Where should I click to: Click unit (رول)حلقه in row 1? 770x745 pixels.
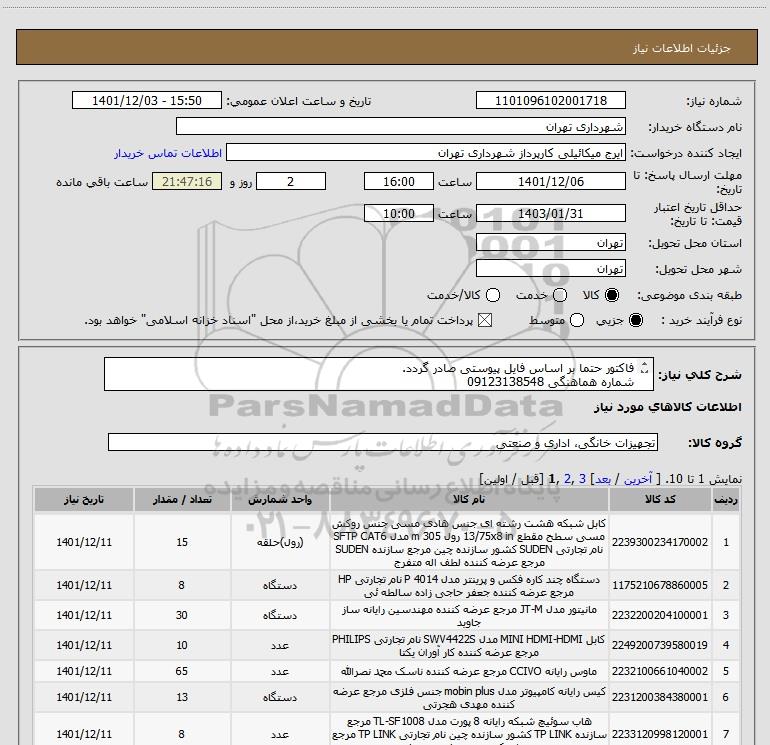[280, 542]
